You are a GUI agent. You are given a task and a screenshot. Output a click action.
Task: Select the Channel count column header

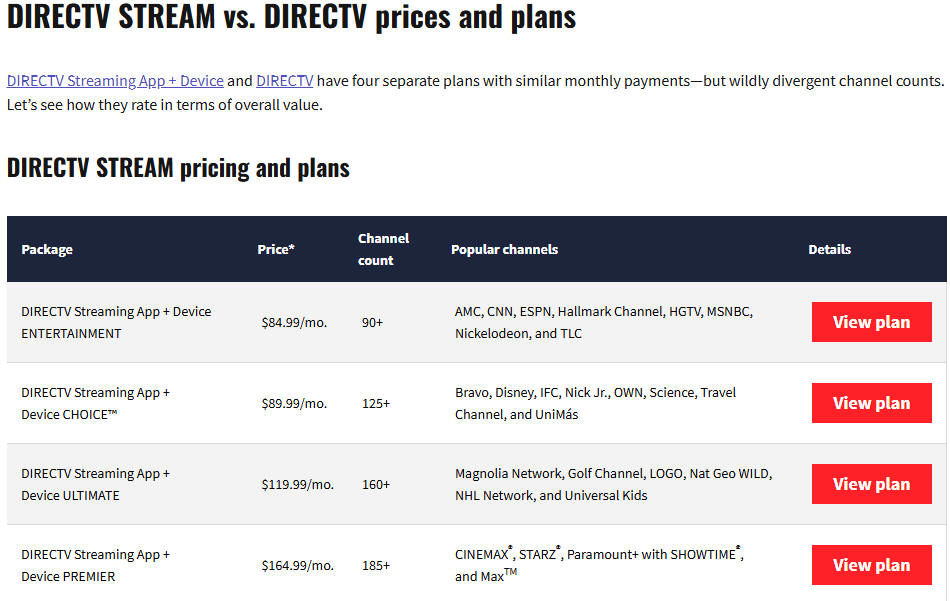(384, 249)
